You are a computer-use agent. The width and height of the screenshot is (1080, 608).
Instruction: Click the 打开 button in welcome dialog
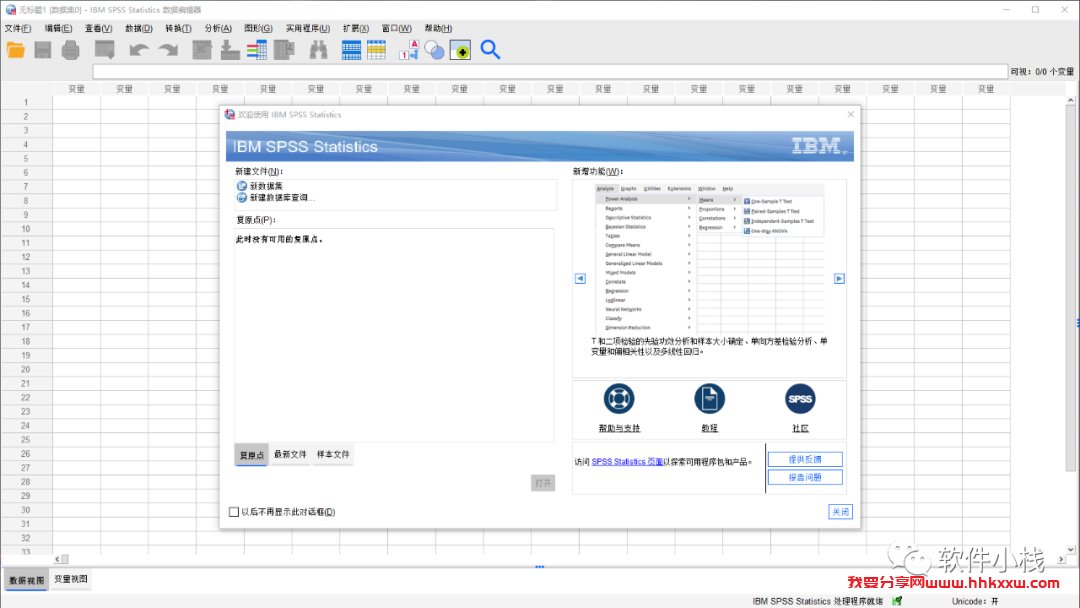tap(543, 483)
